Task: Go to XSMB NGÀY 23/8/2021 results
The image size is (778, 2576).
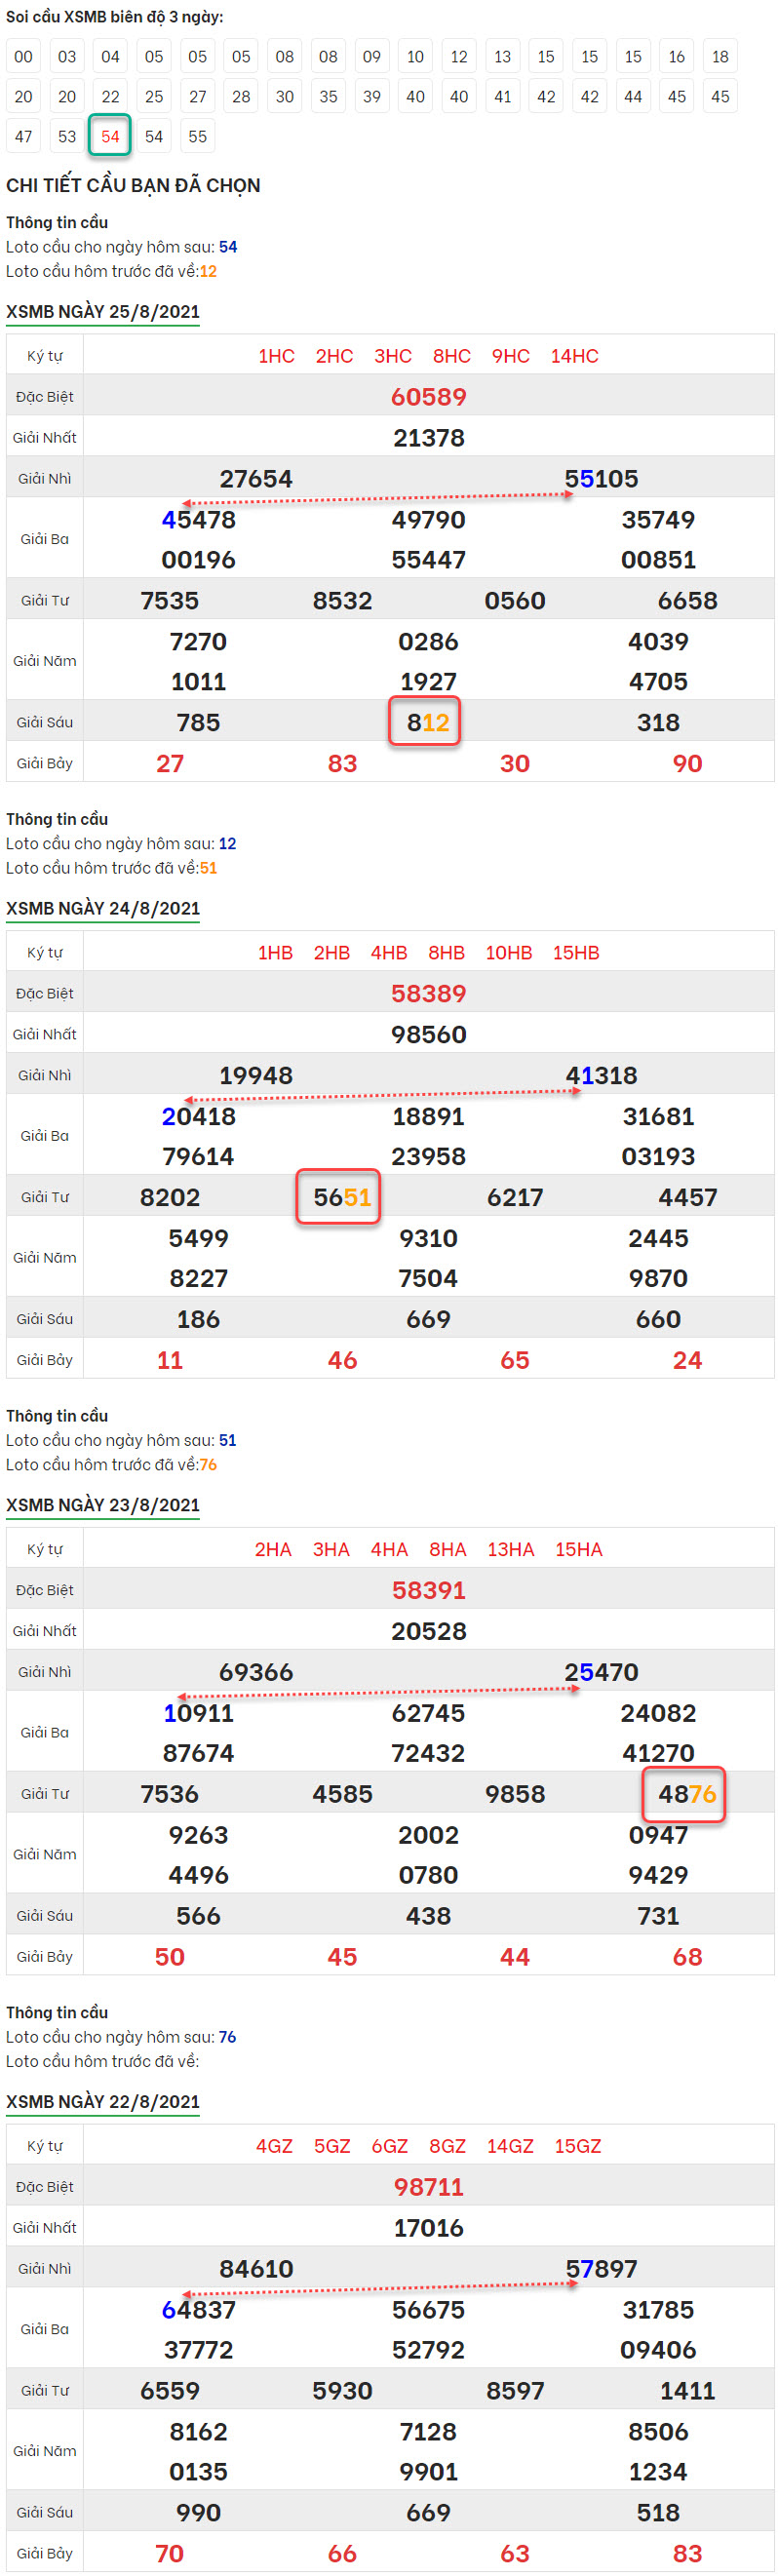Action: (x=103, y=1505)
